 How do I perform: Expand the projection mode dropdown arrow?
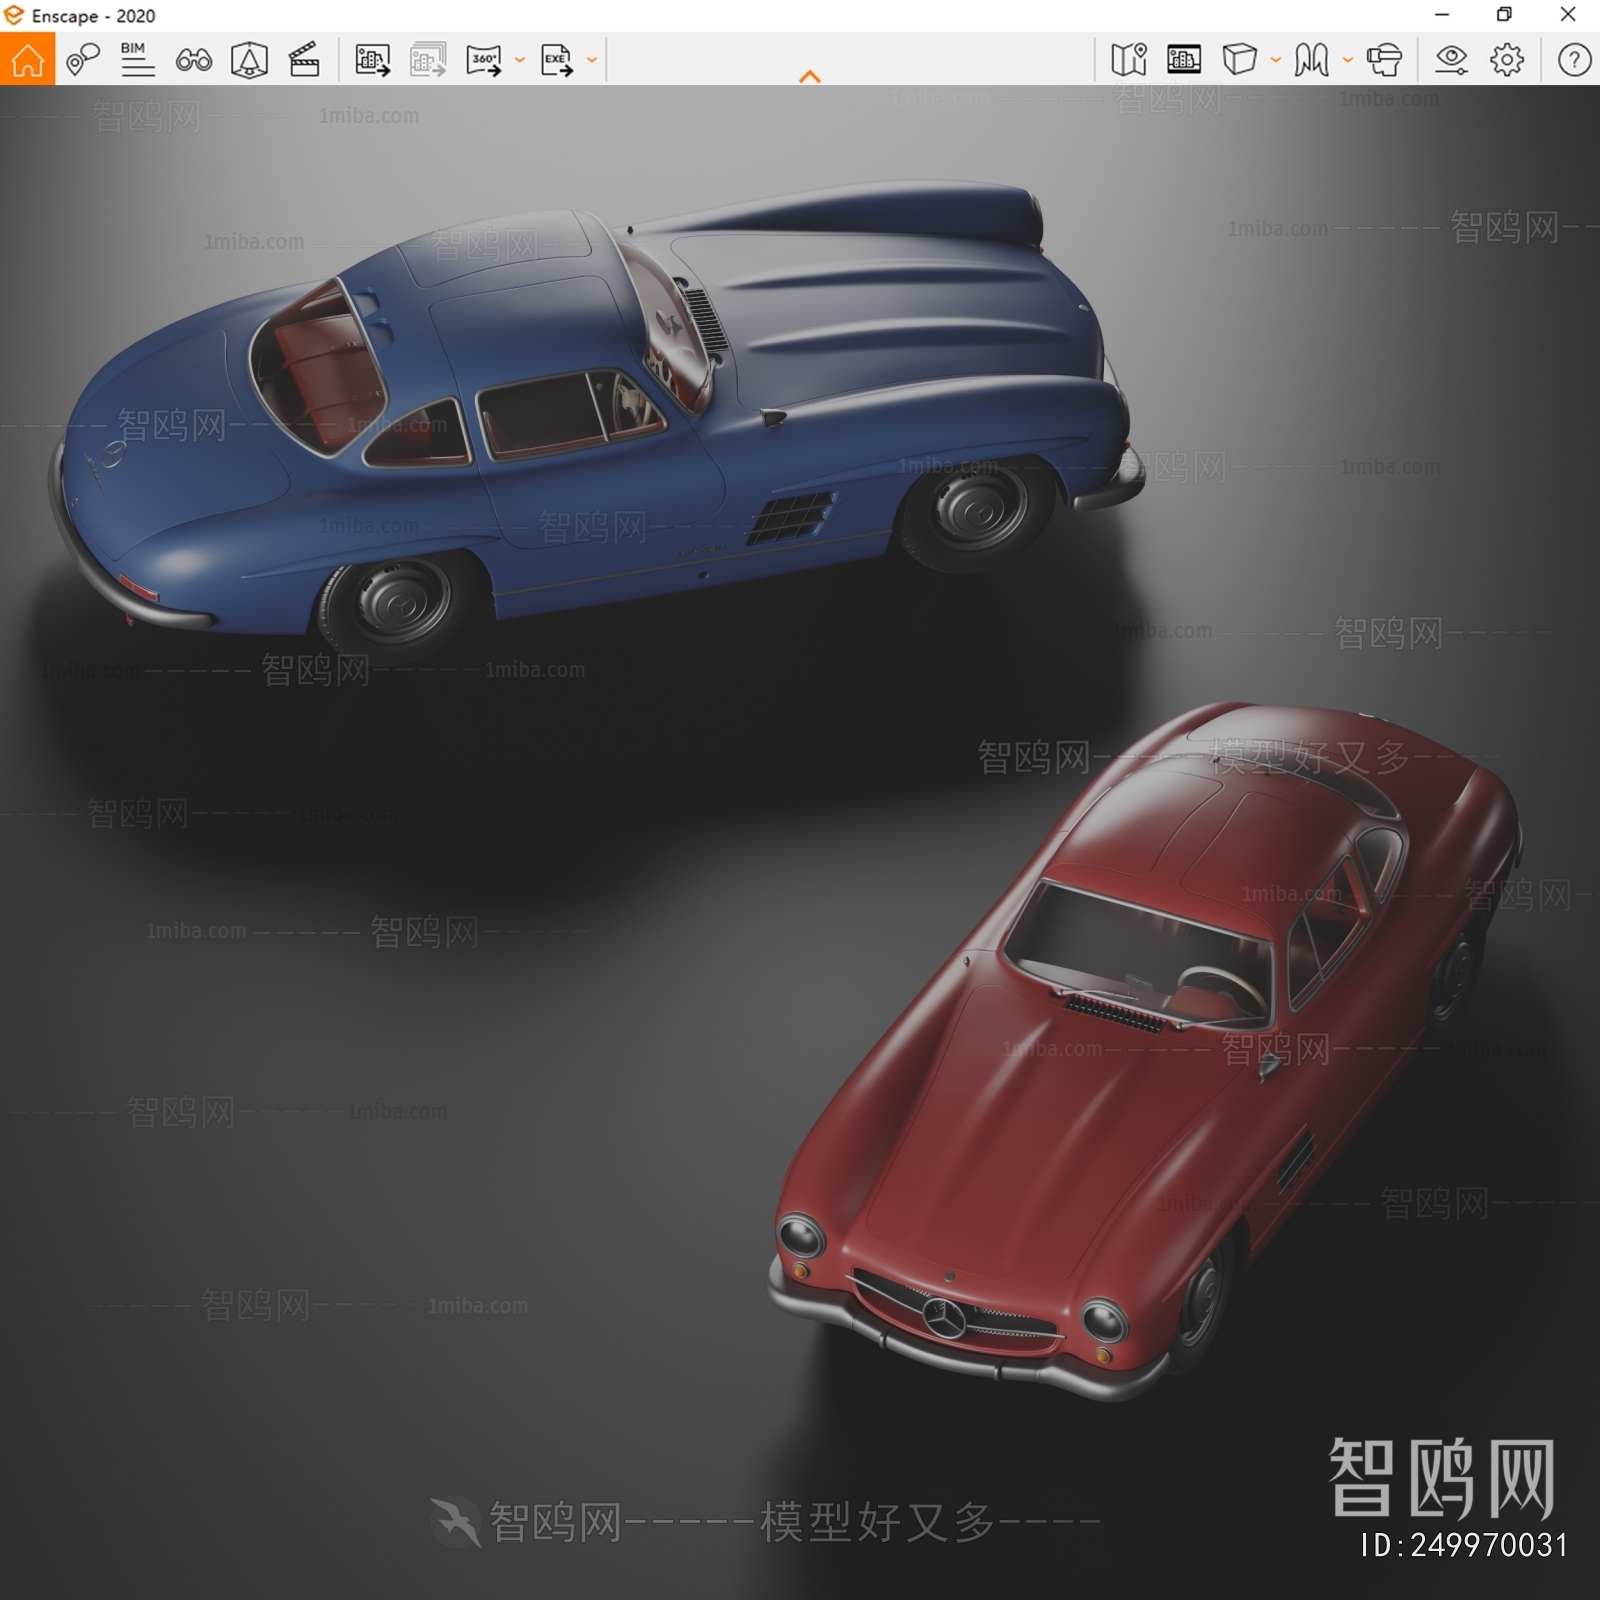[x=1276, y=60]
